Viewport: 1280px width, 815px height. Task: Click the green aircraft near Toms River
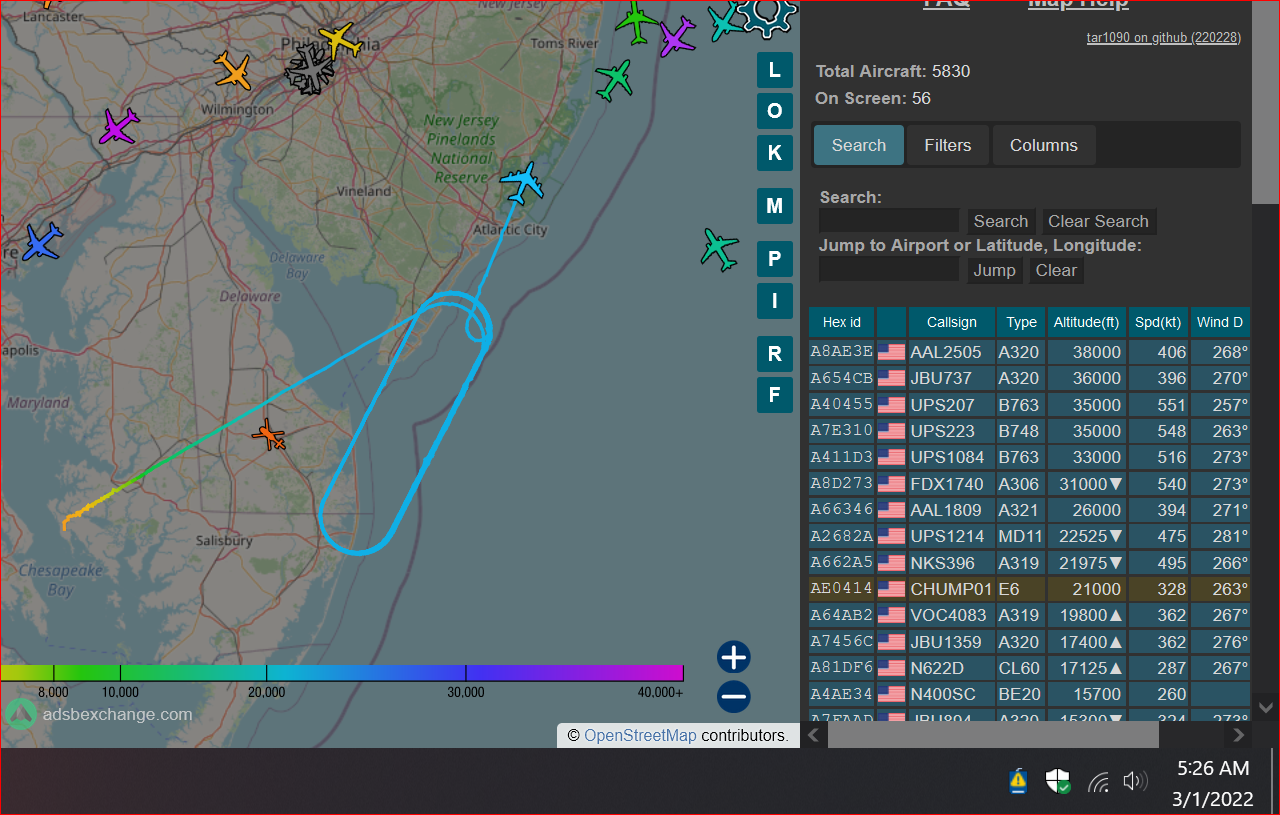pos(615,80)
